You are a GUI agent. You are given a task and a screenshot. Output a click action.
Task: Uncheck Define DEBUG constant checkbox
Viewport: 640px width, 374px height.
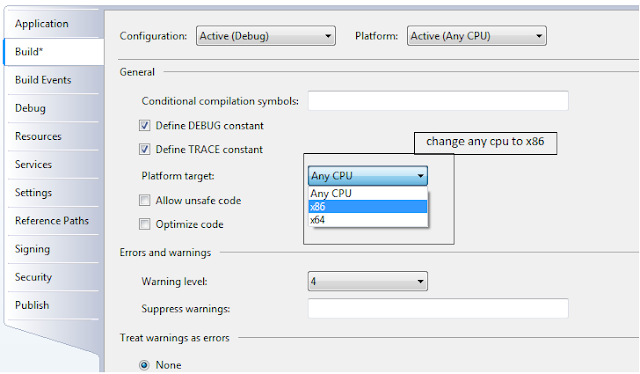coord(144,125)
